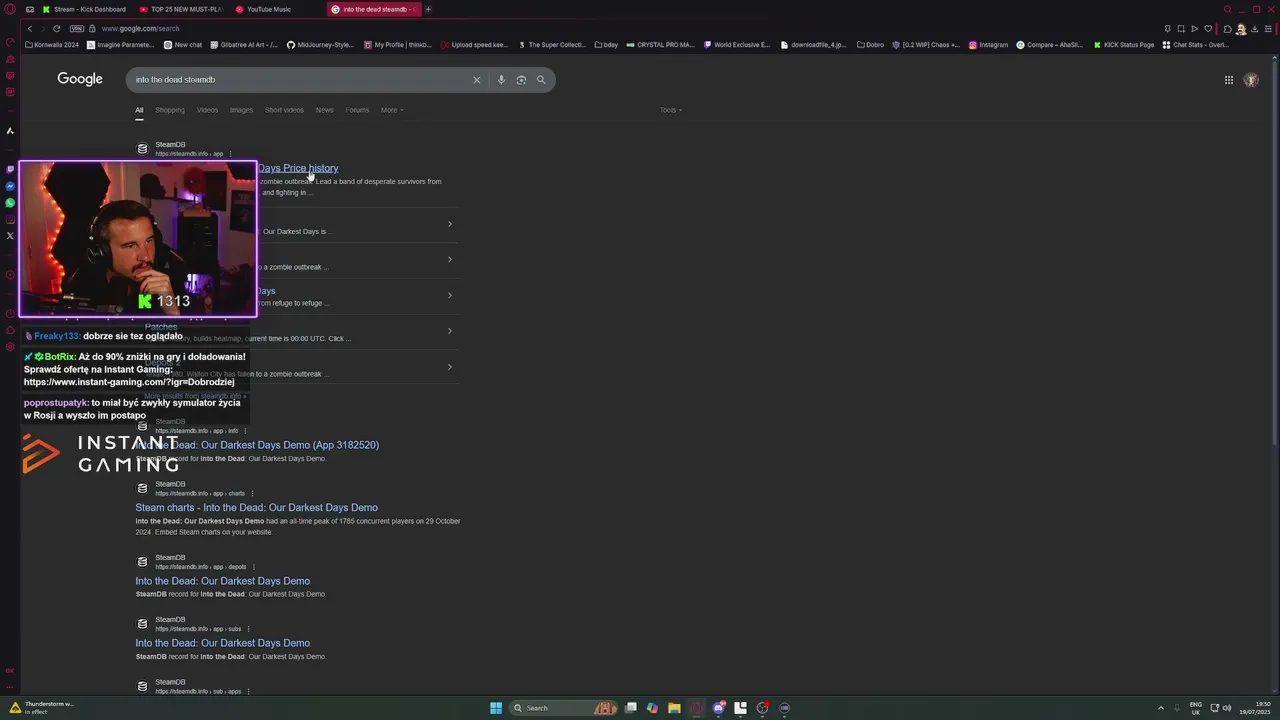Image resolution: width=1280 pixels, height=720 pixels.
Task: Open the Google account avatar
Action: click(x=1251, y=80)
